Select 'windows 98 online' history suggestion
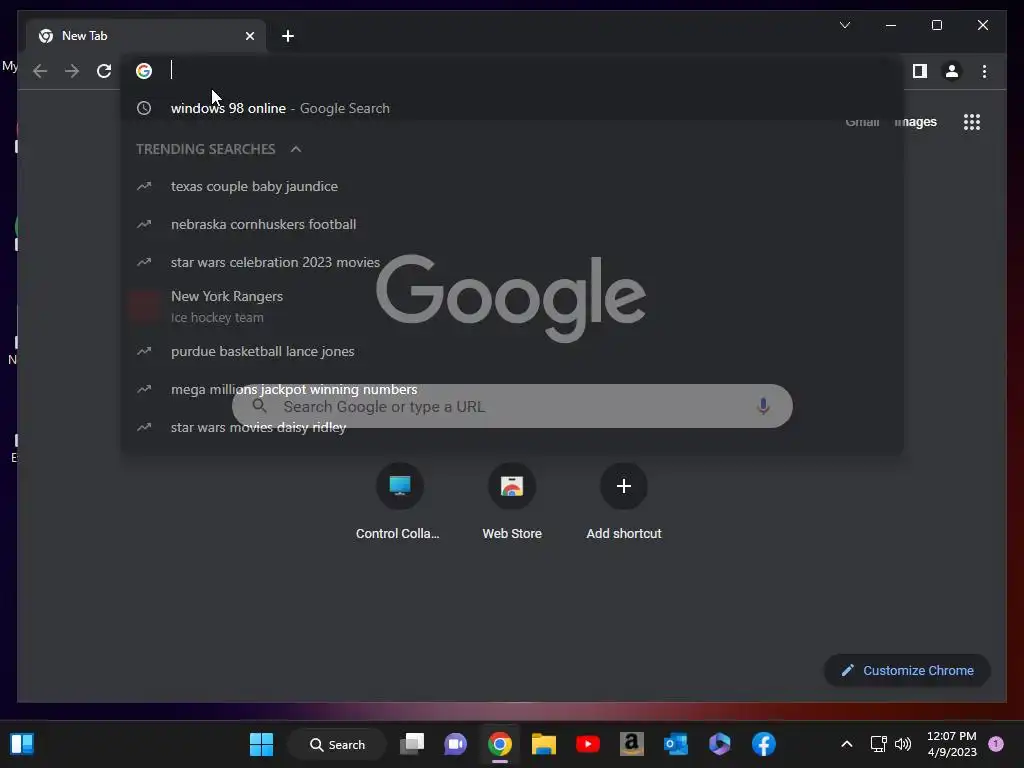The height and width of the screenshot is (768, 1024). tap(513, 108)
